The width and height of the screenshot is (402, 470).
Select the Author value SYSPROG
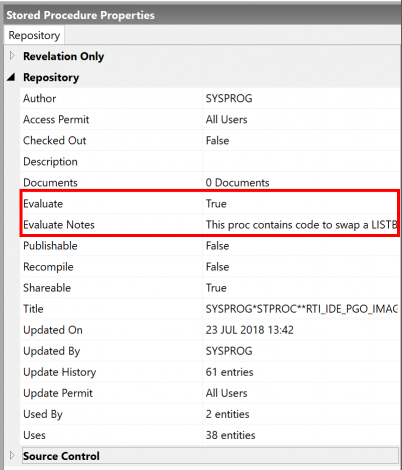(229, 98)
